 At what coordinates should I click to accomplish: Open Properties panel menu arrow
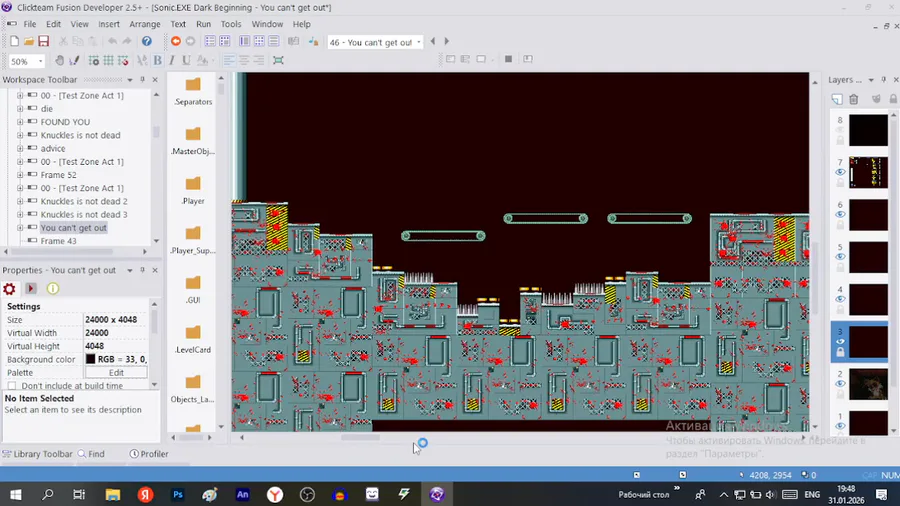click(130, 270)
